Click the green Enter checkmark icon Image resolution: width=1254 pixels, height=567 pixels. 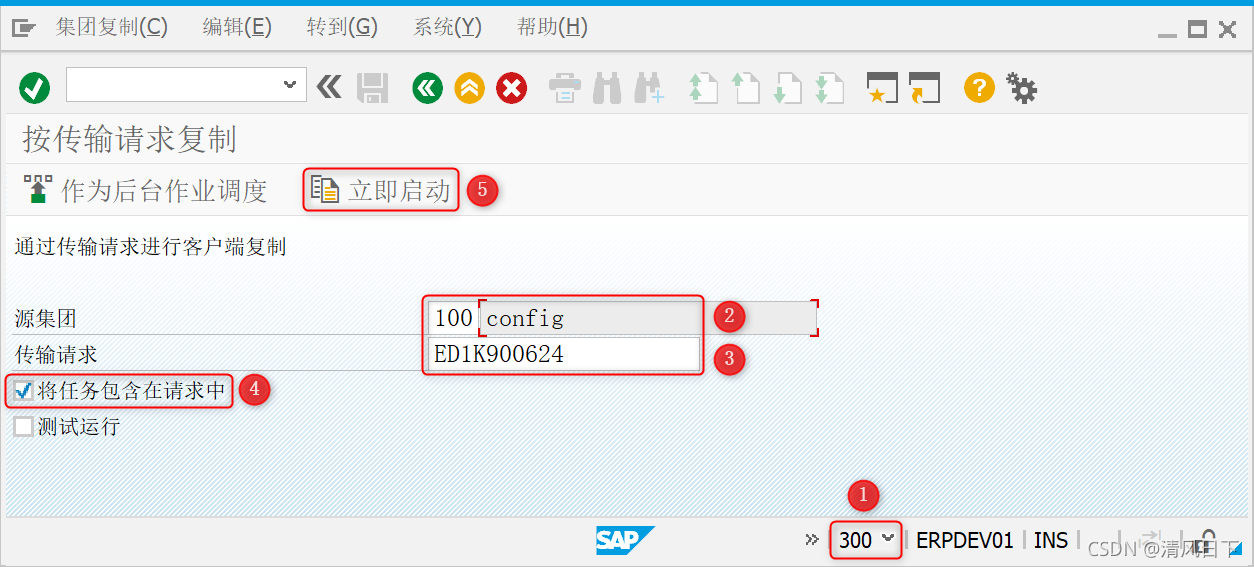(35, 88)
